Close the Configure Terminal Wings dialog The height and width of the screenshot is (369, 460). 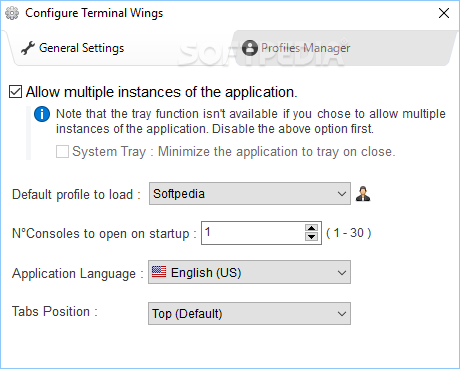pos(444,13)
